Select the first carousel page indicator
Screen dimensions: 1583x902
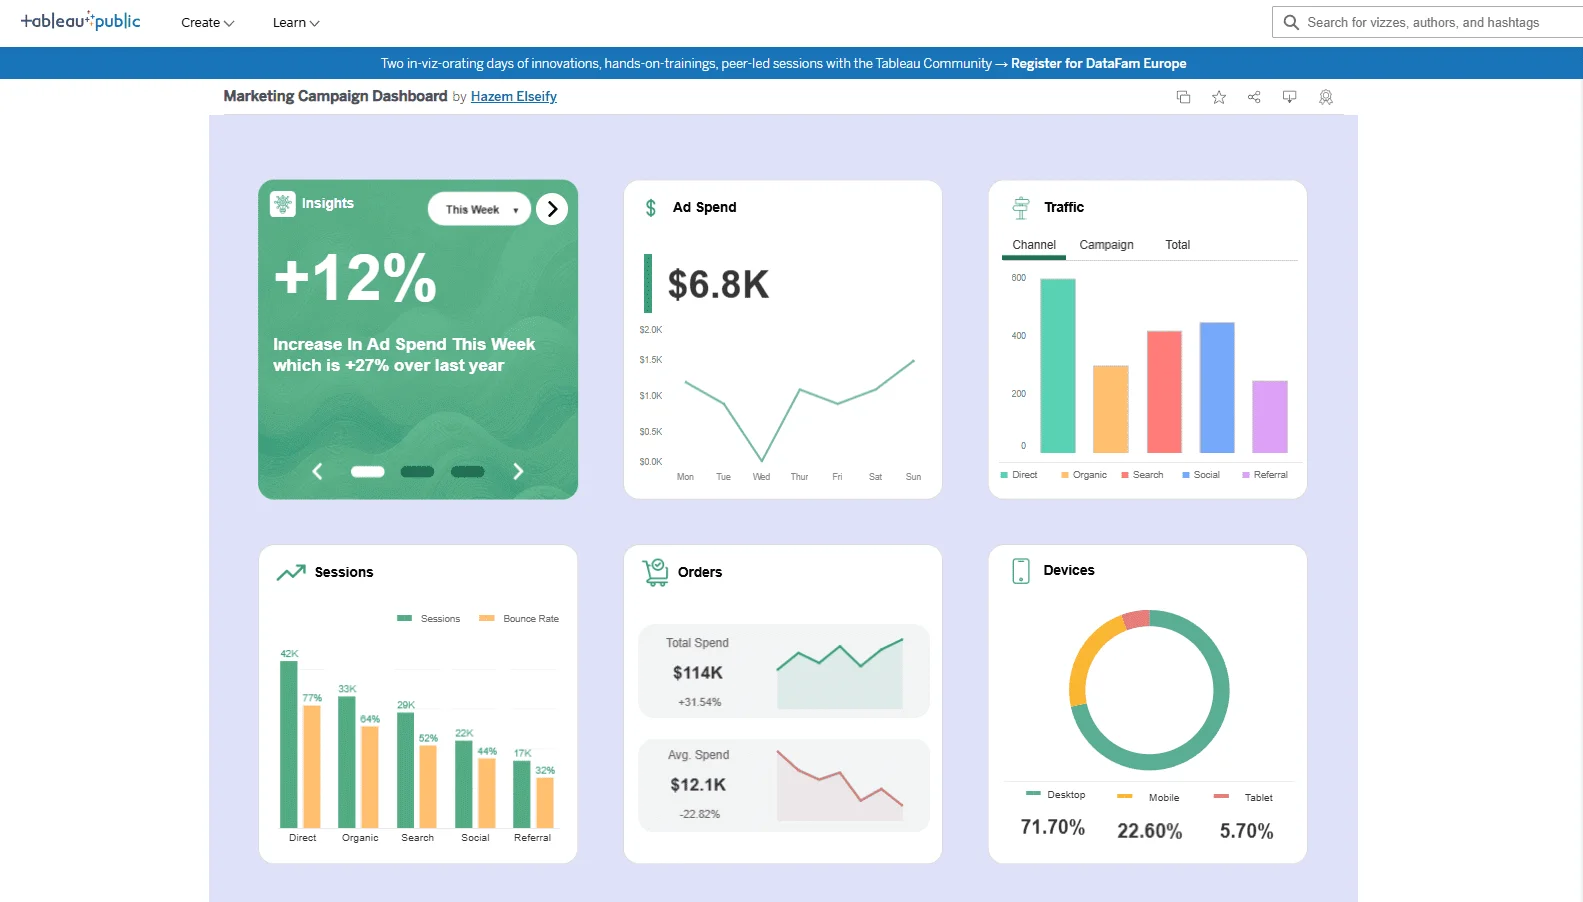[x=368, y=472]
